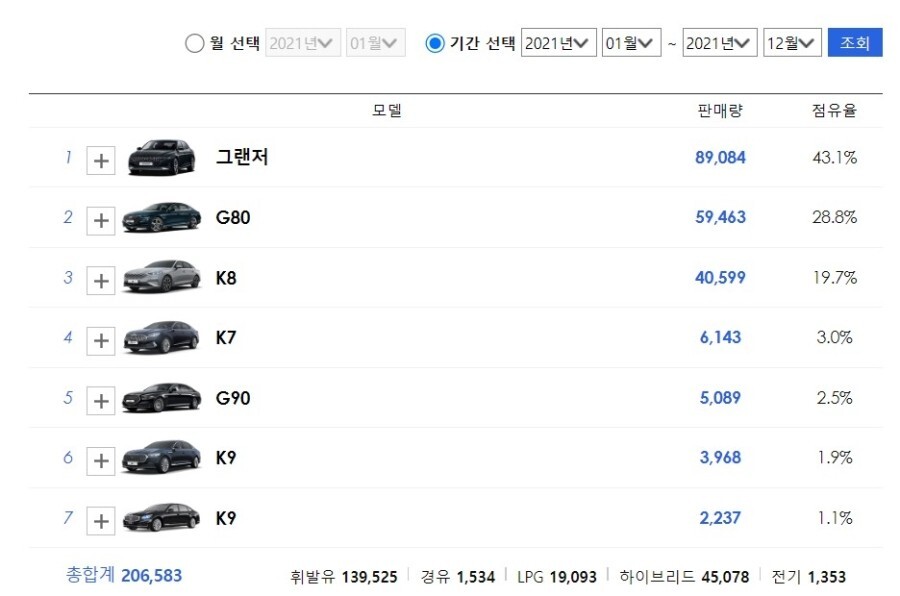Click the rank 7 K9 car thumbnail

point(162,517)
